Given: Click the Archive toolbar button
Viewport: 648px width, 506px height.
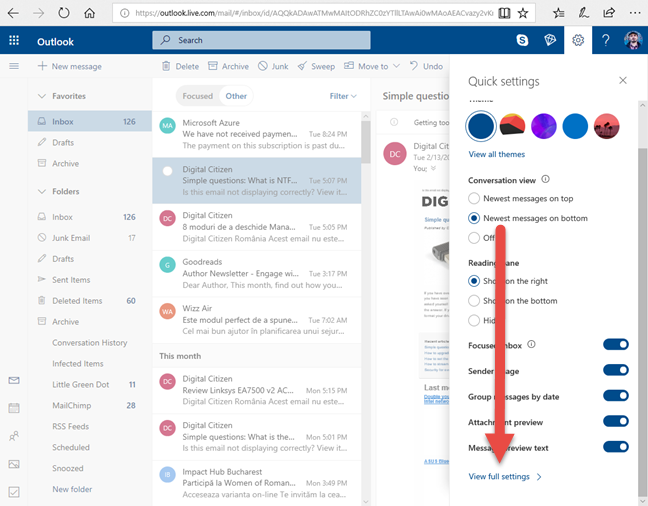Looking at the screenshot, I should click(229, 66).
